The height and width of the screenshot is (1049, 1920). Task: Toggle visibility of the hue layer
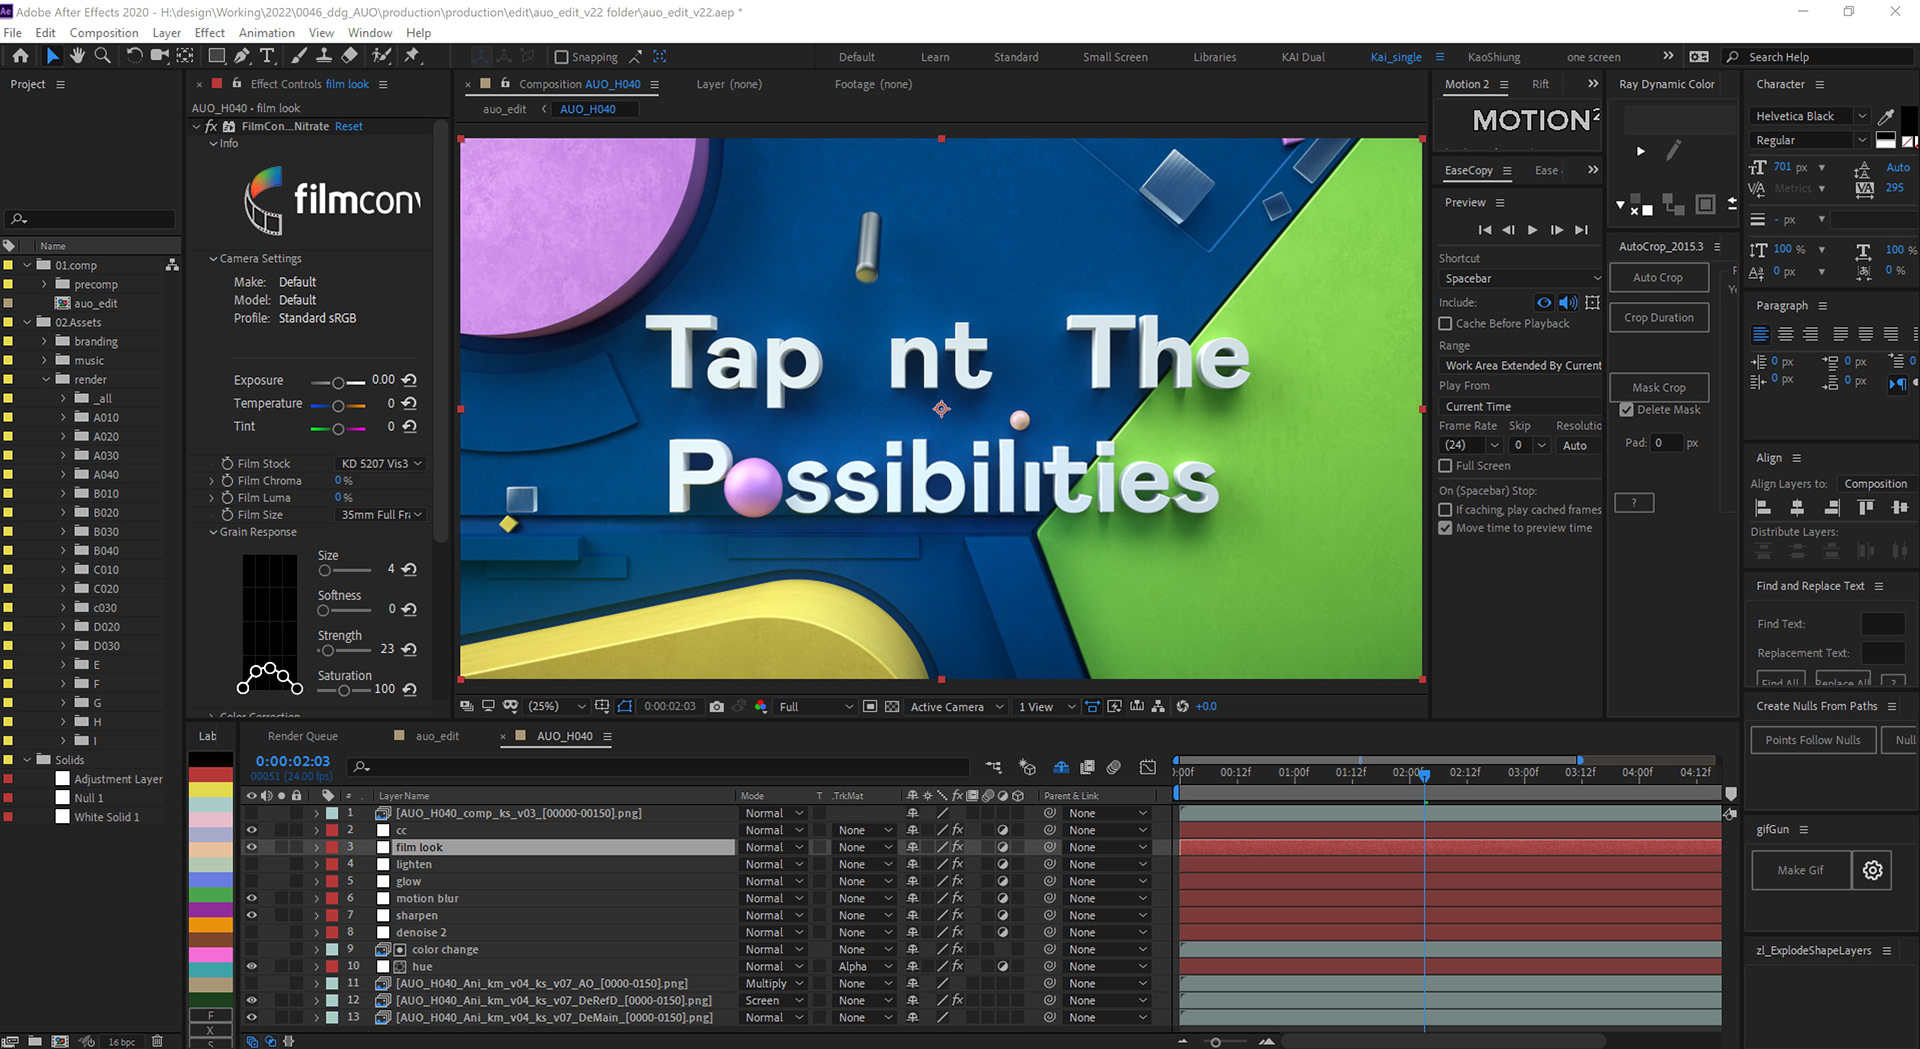point(251,966)
